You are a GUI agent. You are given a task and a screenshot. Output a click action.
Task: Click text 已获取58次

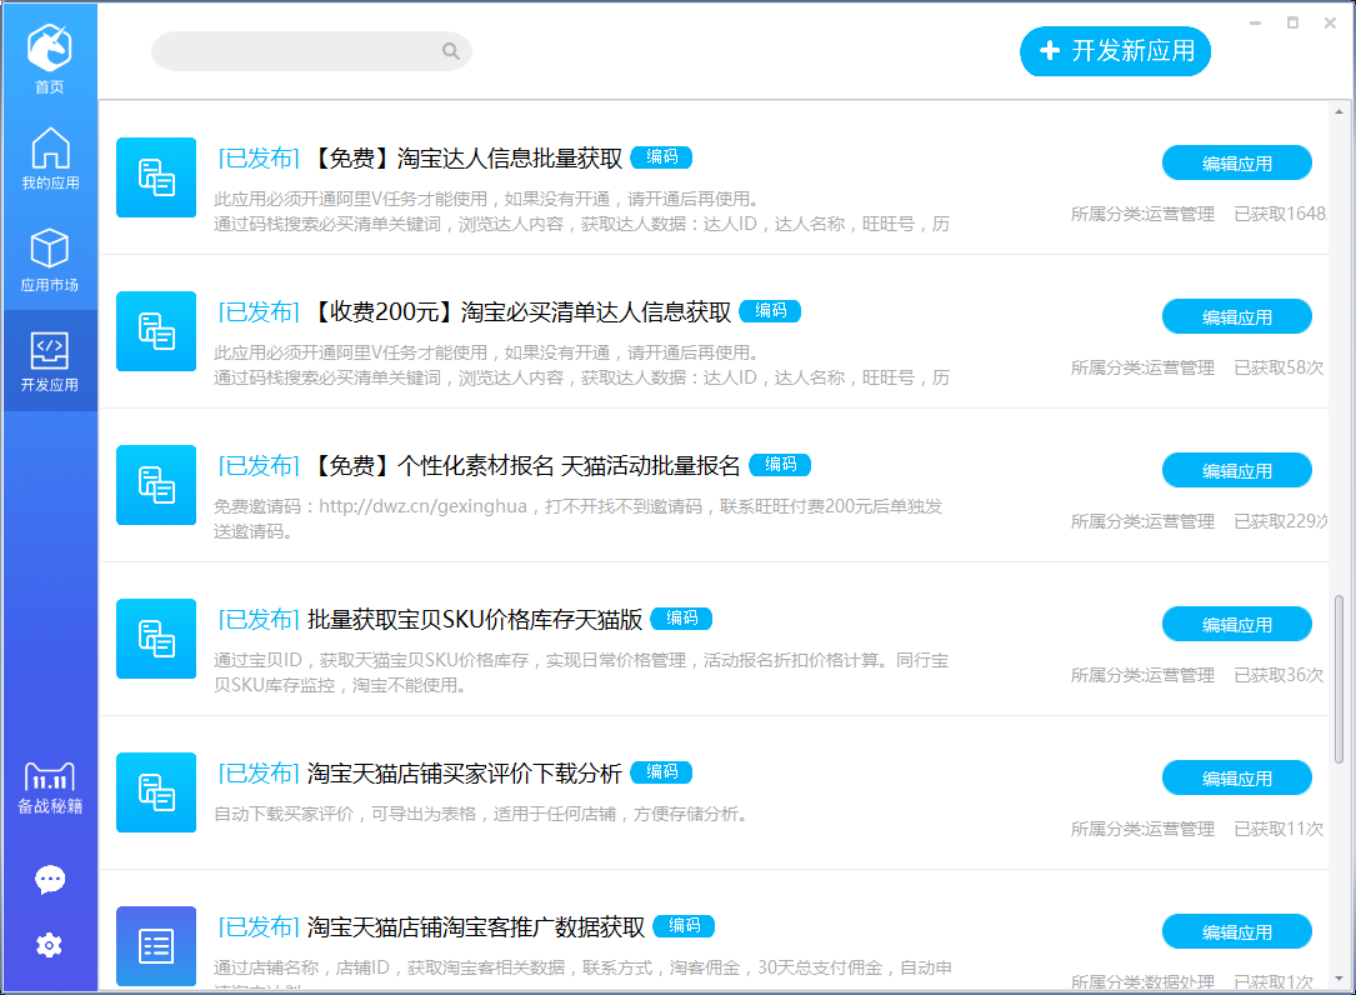[1279, 368]
